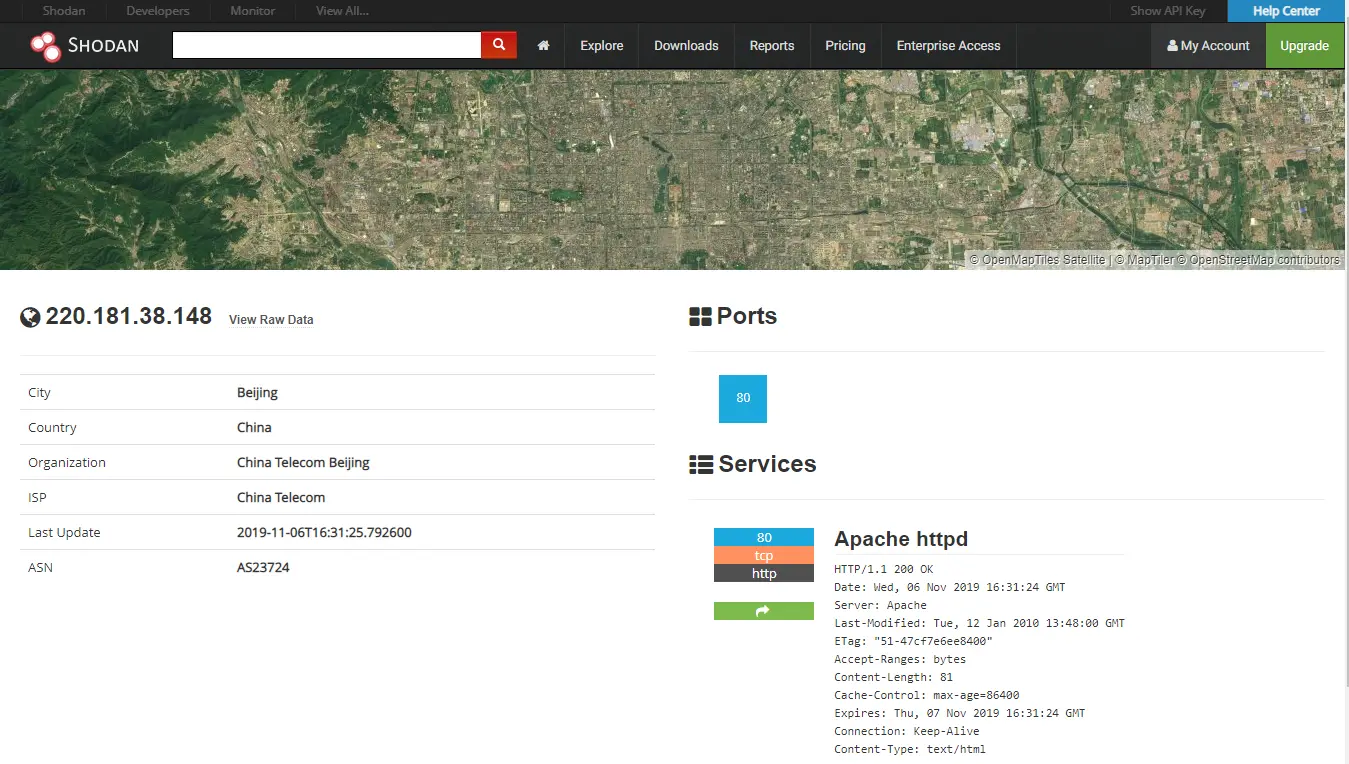The image size is (1349, 764).
Task: Click the Accept-Ranges: bytes line
Action: point(900,659)
